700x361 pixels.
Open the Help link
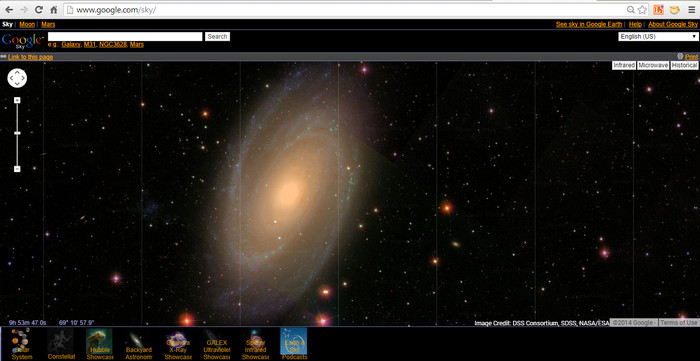(635, 25)
